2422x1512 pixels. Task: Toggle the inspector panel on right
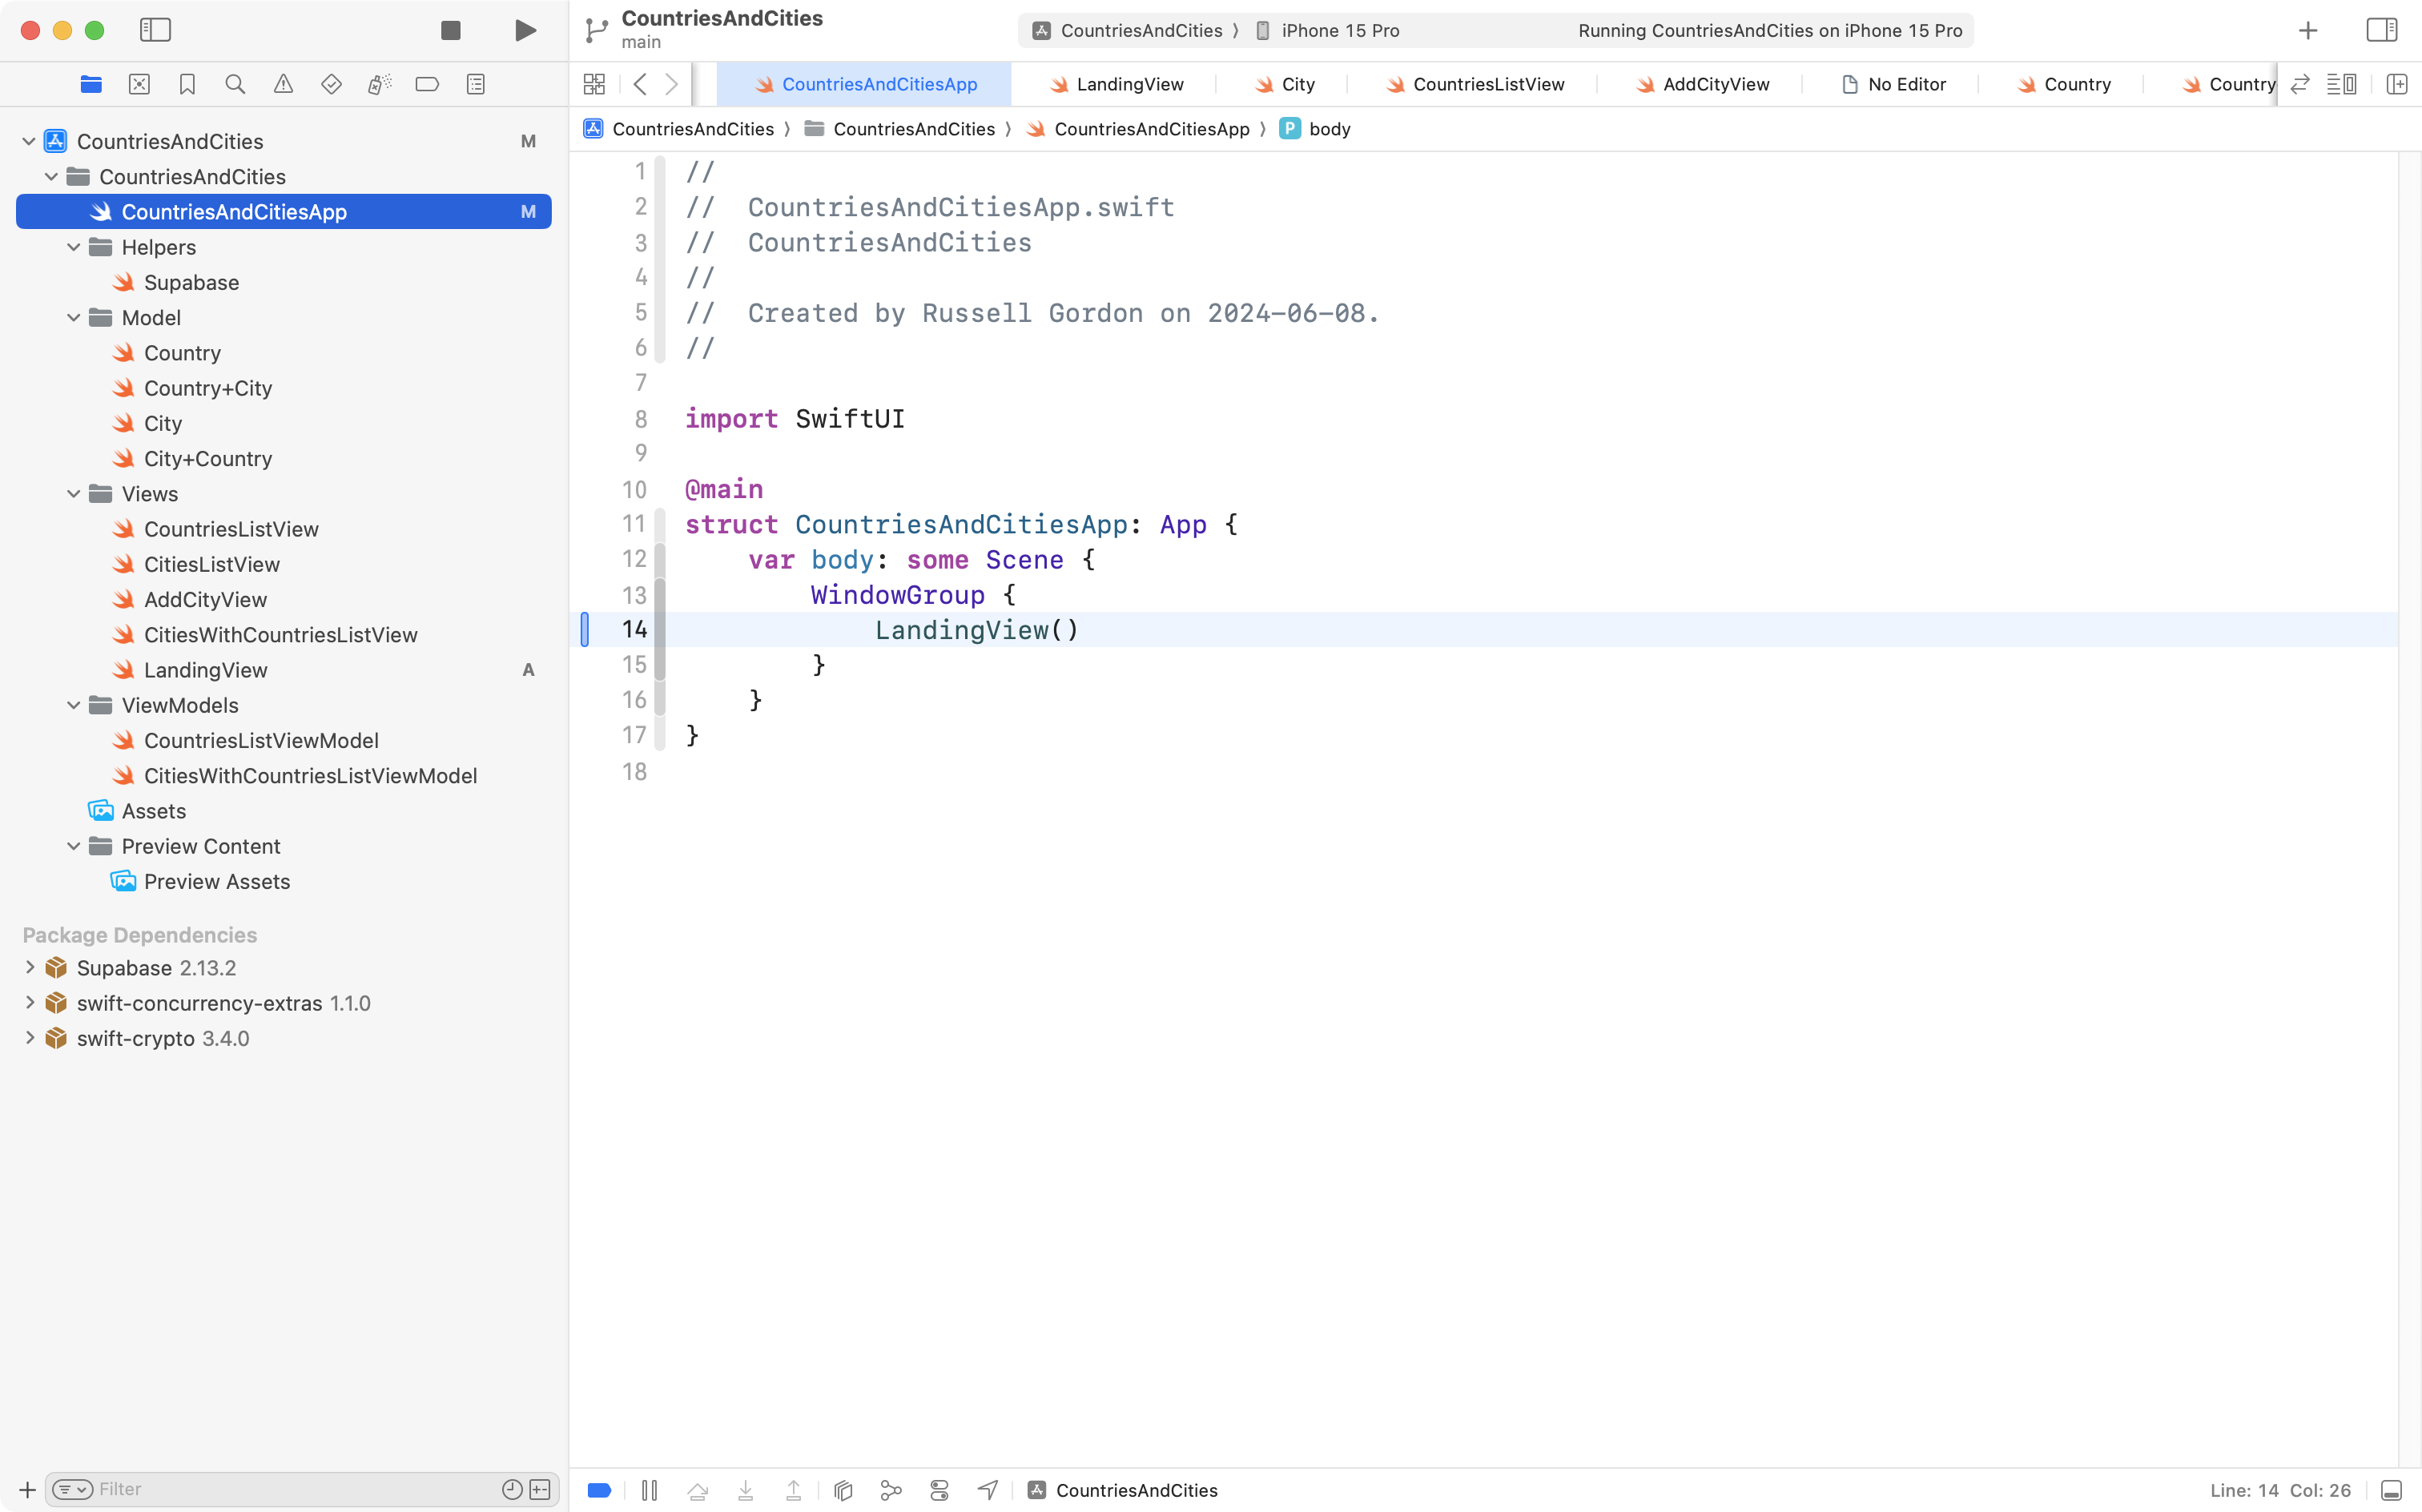pos(2381,30)
